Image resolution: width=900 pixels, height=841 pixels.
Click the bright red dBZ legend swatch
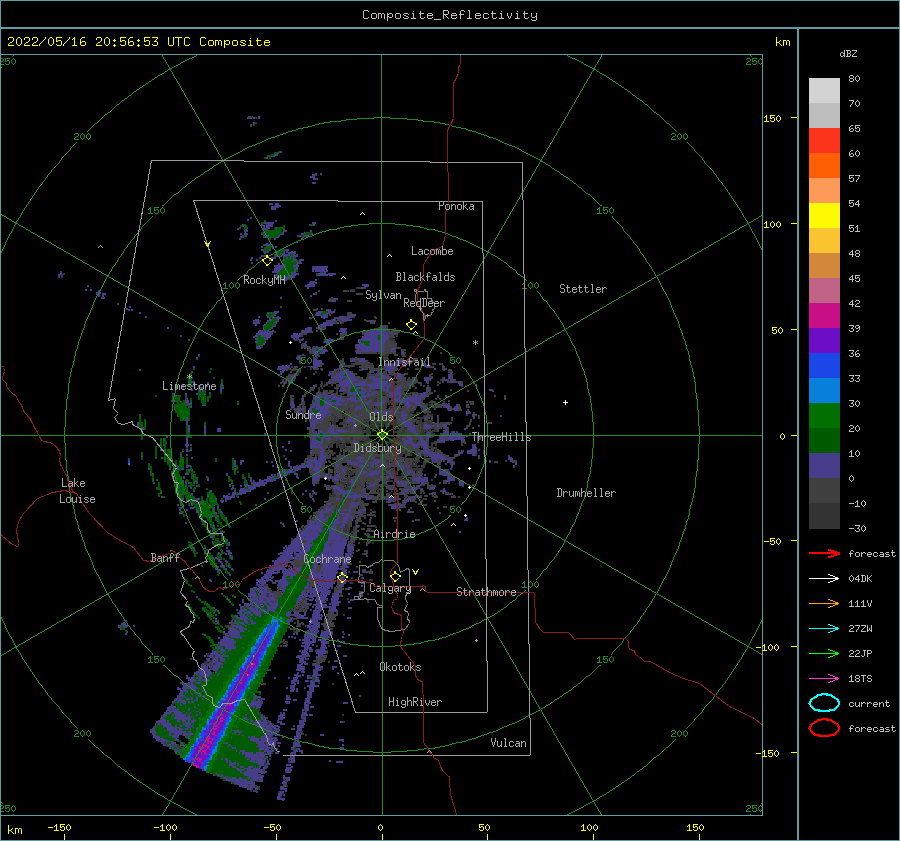[824, 140]
